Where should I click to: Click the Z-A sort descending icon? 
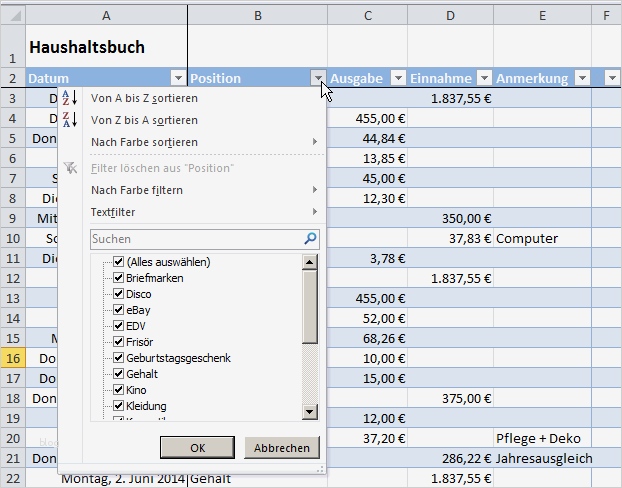click(x=70, y=119)
